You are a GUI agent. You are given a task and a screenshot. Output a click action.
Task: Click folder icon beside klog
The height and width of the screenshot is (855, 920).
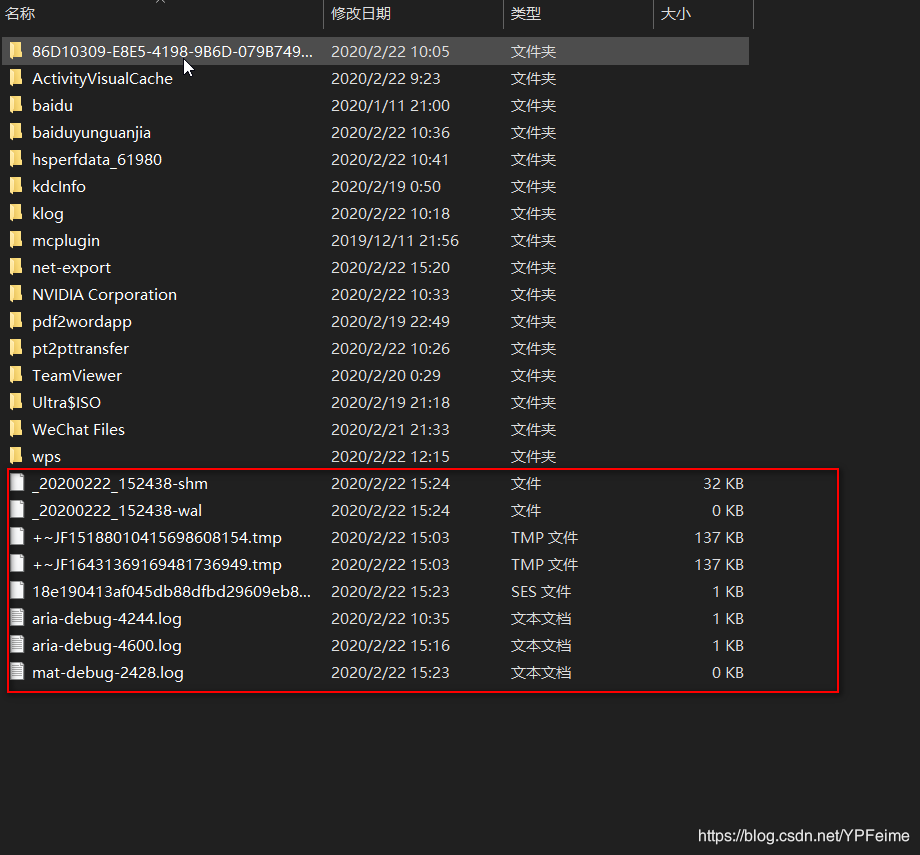point(16,212)
